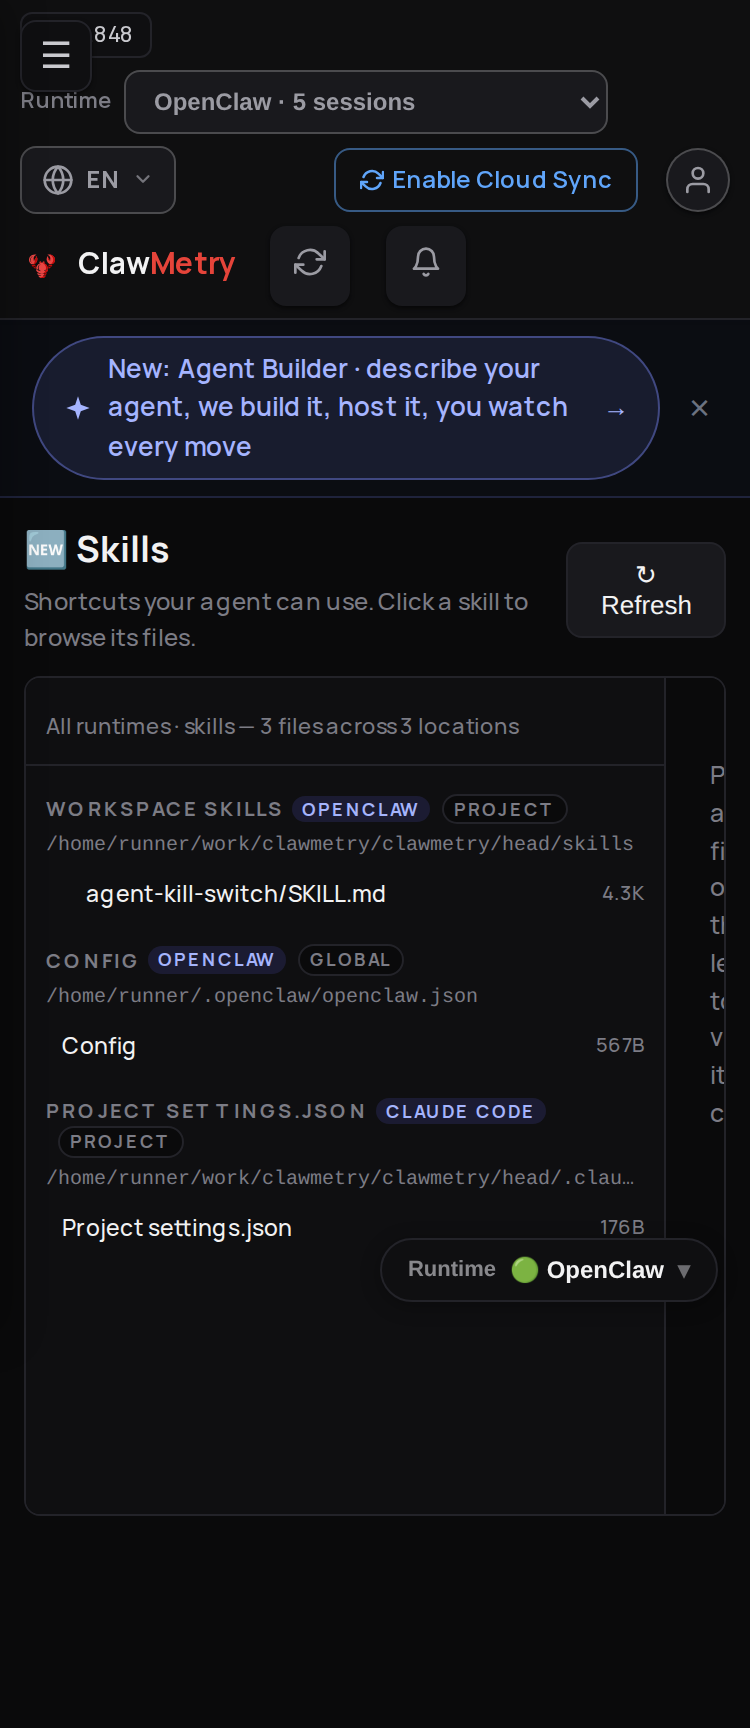Click the ClawMetry lobster logo

tap(42, 265)
